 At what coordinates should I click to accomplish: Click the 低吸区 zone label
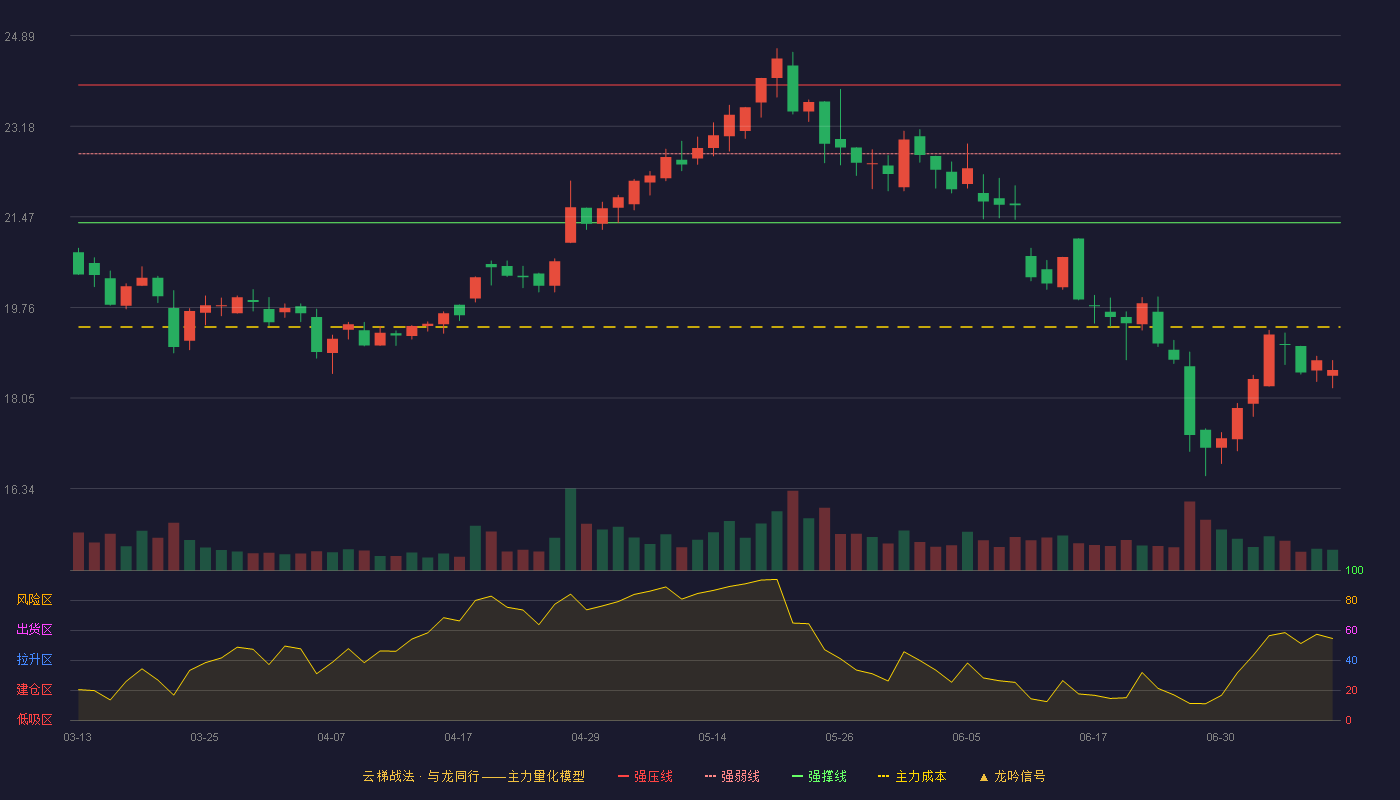pyautogui.click(x=34, y=719)
